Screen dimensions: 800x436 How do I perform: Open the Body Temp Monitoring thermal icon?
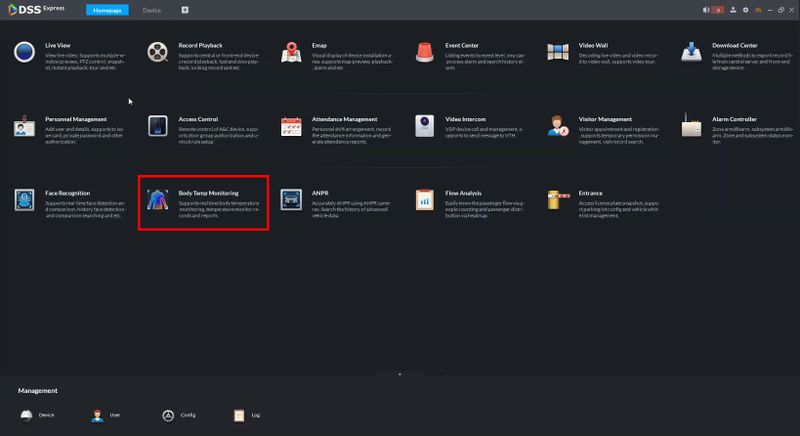(x=158, y=200)
